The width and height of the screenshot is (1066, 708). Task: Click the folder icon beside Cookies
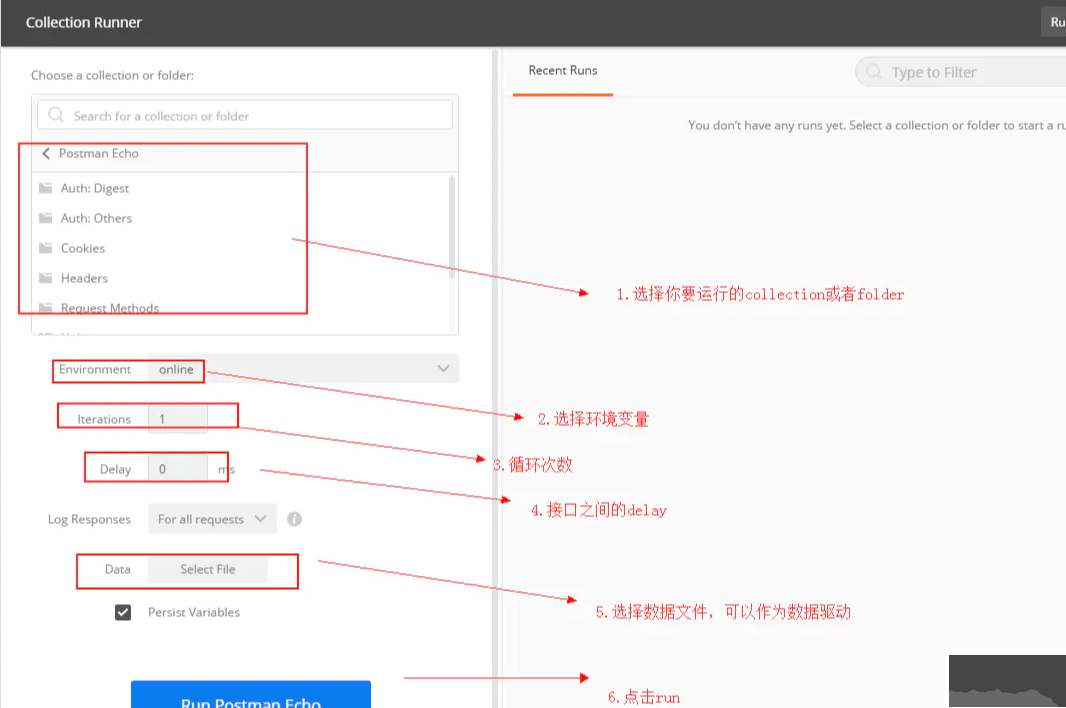click(46, 248)
